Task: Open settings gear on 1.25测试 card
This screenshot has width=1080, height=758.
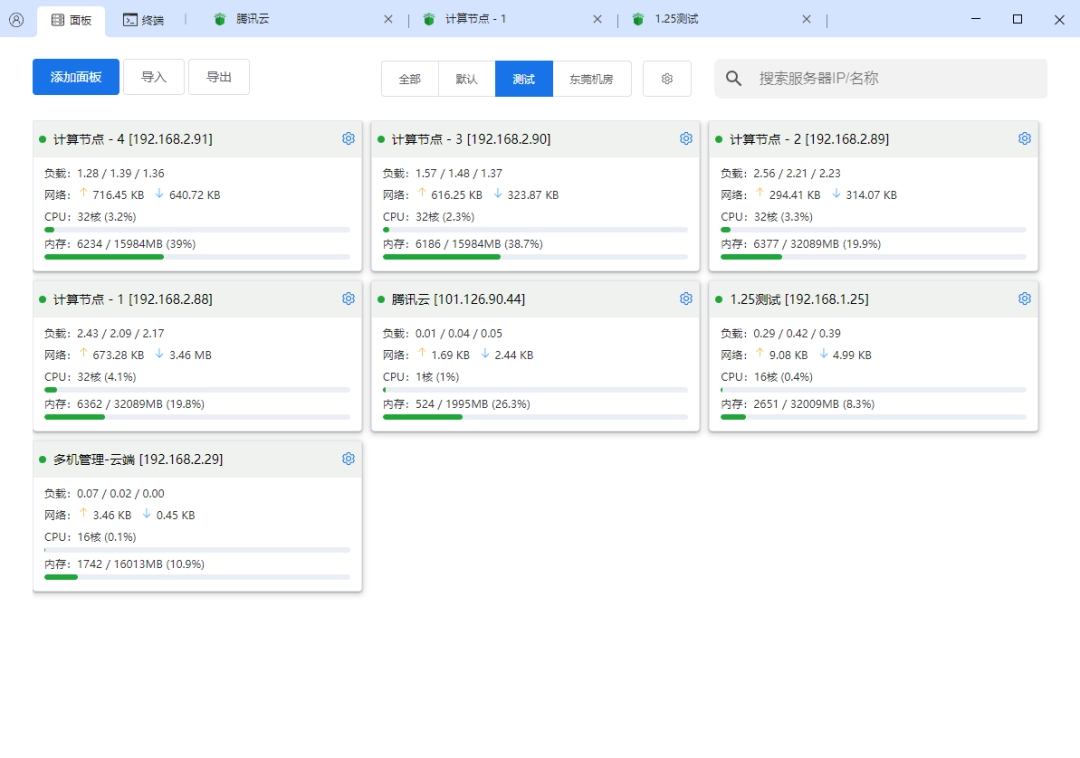Action: [1024, 298]
